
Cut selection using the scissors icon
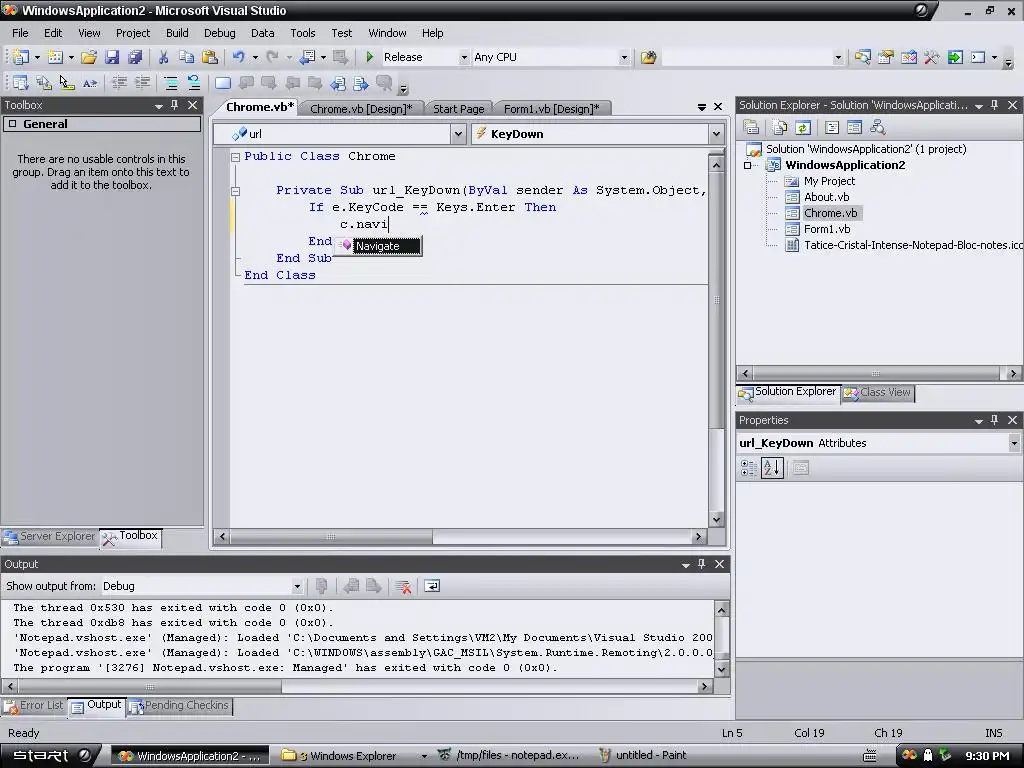(x=163, y=57)
